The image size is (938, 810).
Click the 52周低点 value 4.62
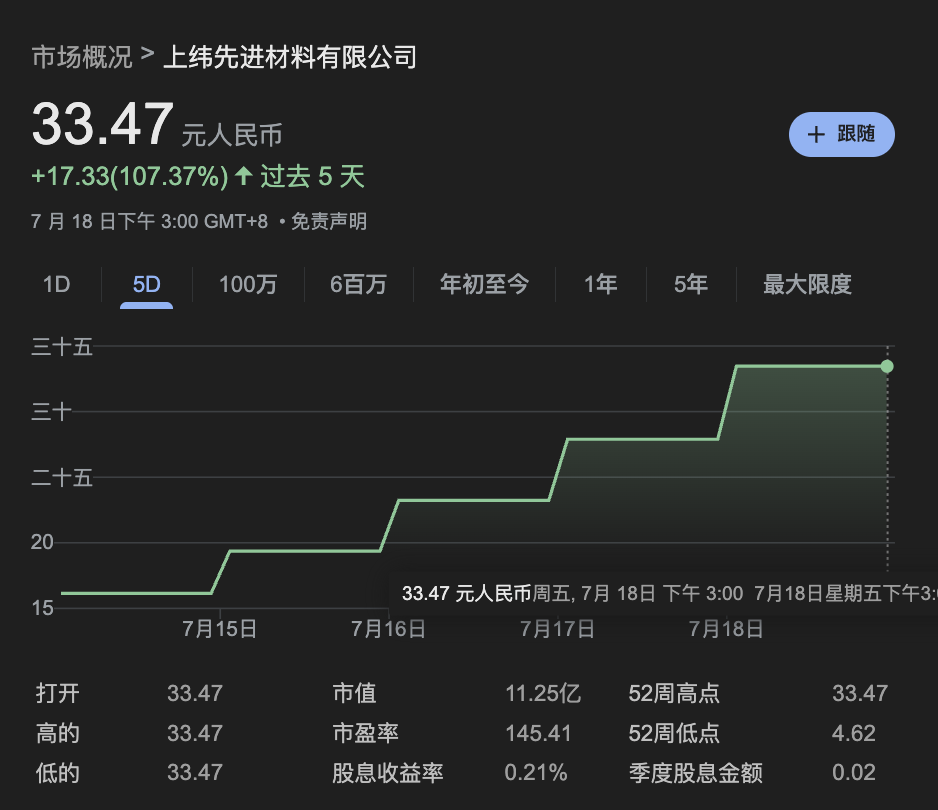point(854,733)
